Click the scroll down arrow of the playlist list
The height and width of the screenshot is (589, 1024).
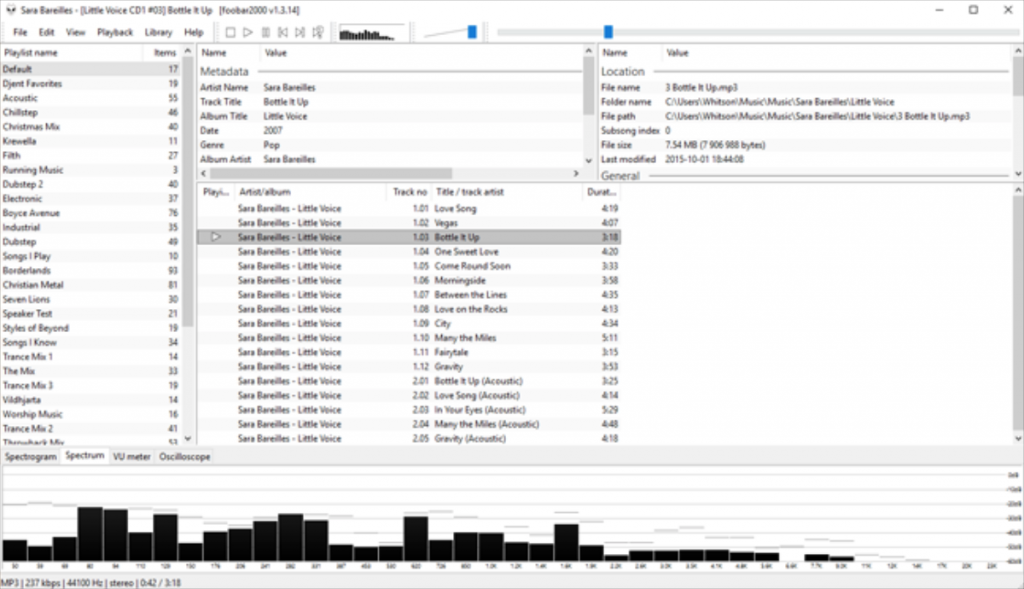coord(188,439)
